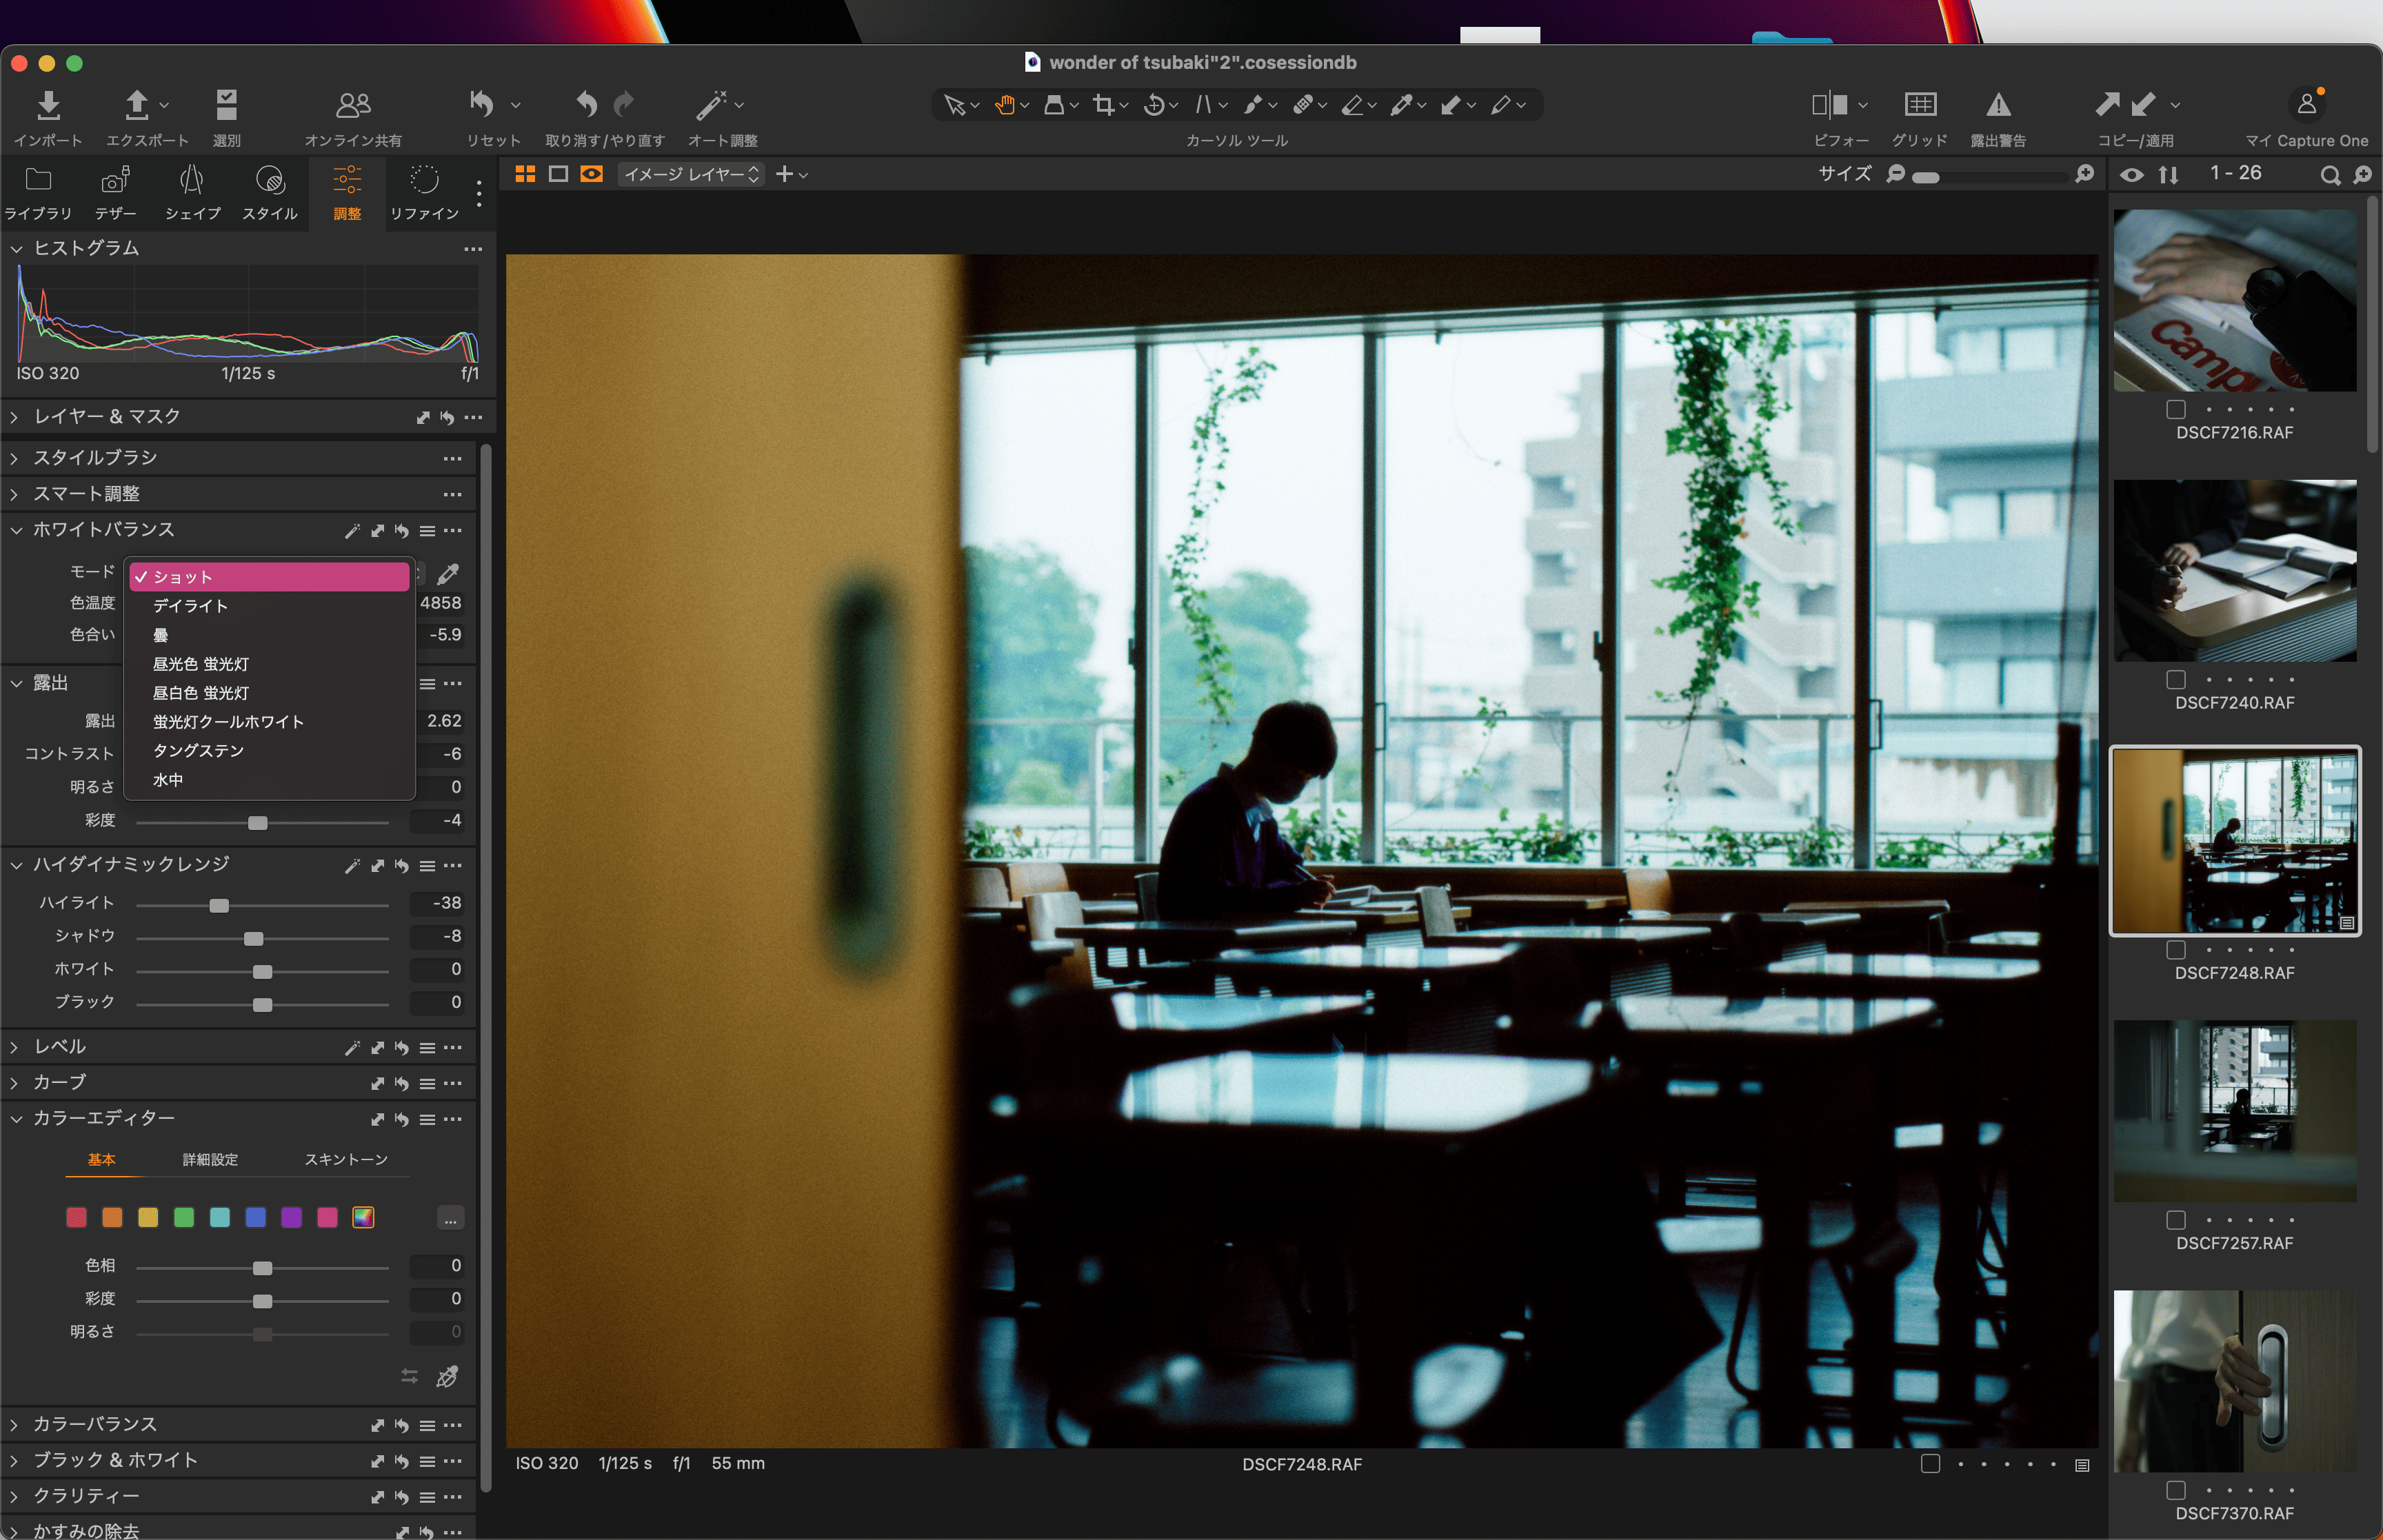Viewport: 2383px width, 1540px height.
Task: Pick white balance with eyedropper icon
Action: [x=449, y=573]
